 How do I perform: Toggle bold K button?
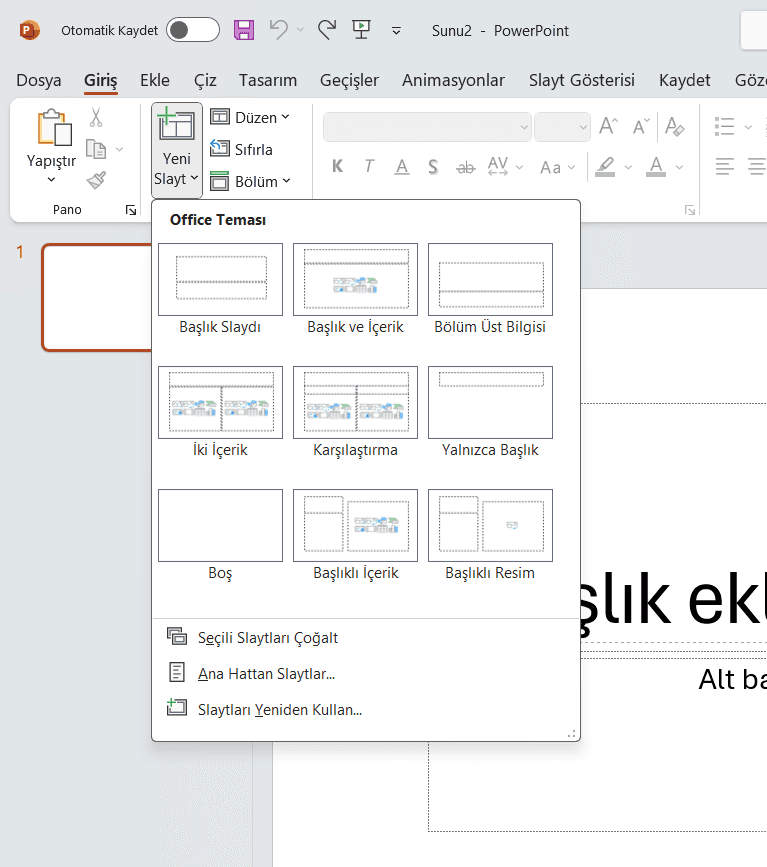(x=337, y=166)
